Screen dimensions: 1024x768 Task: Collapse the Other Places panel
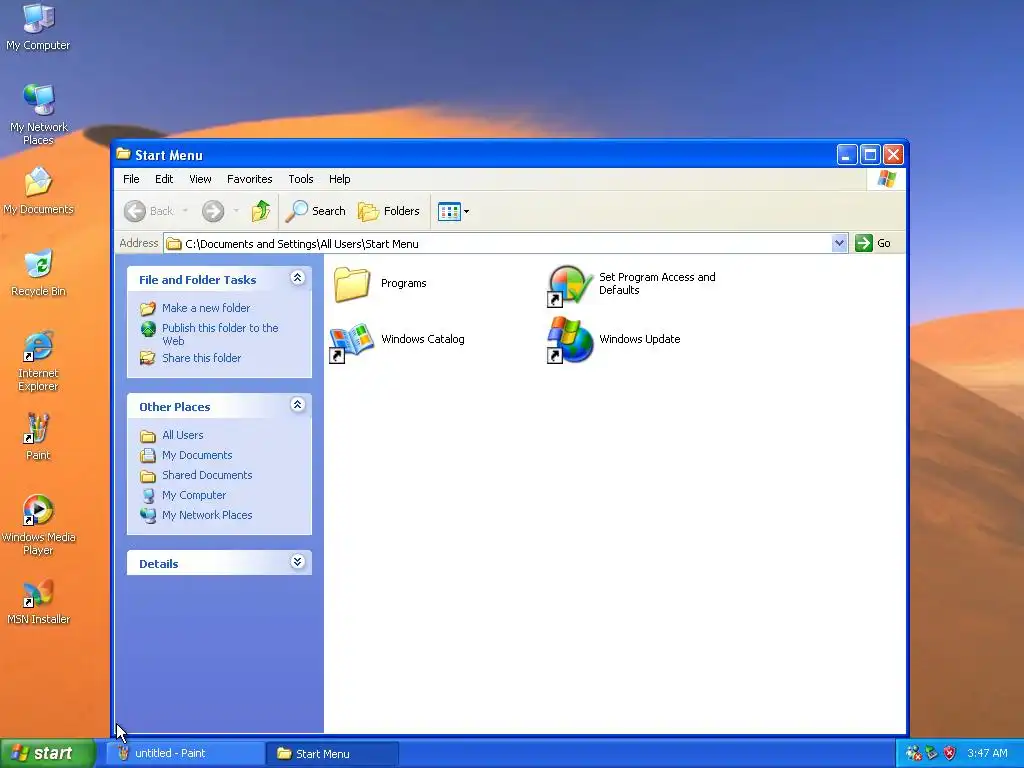tap(297, 405)
